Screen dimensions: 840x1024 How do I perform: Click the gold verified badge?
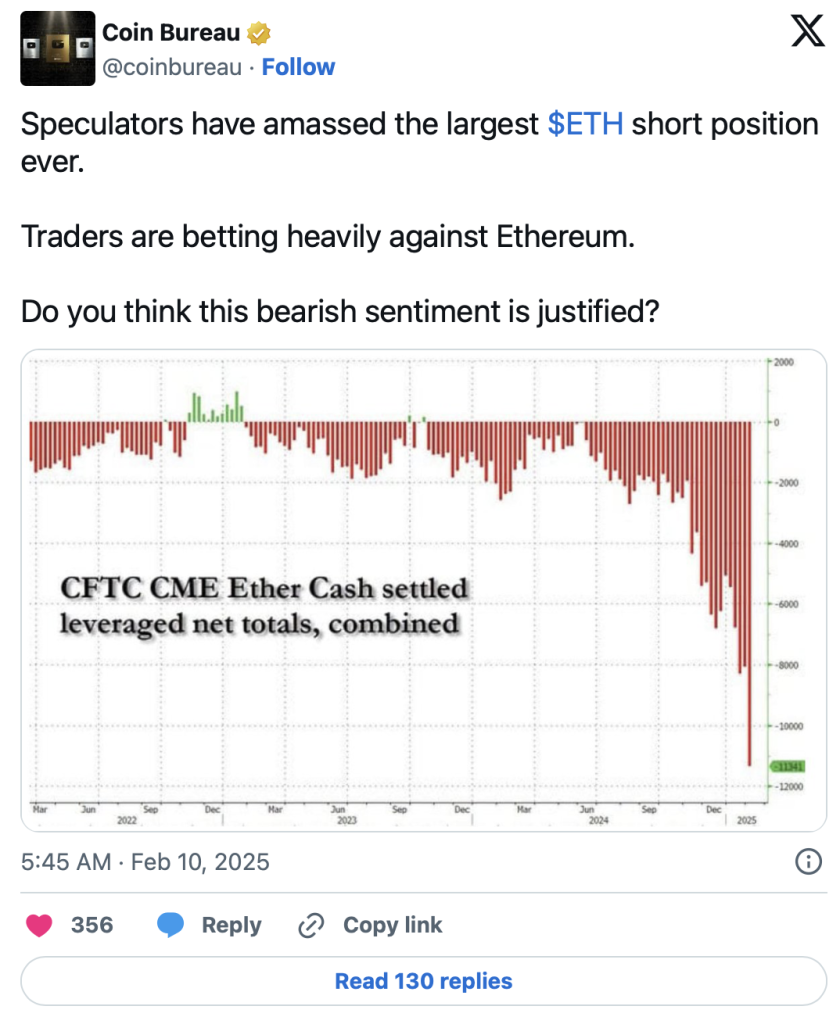(x=259, y=33)
